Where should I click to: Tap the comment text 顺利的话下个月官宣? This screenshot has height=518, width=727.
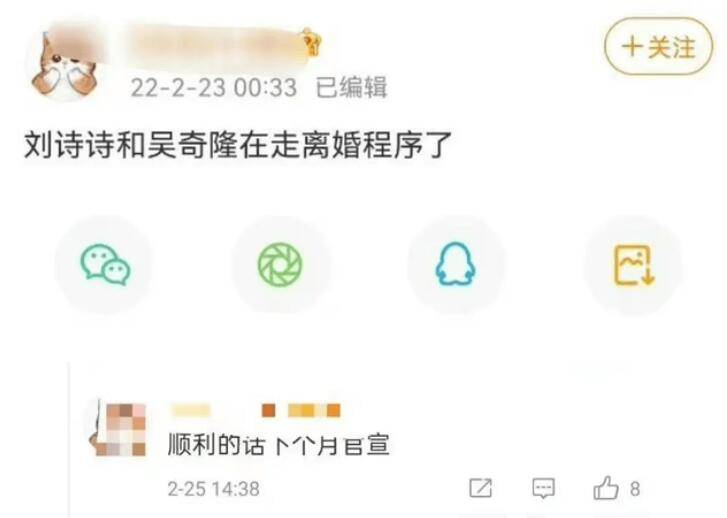[x=278, y=445]
